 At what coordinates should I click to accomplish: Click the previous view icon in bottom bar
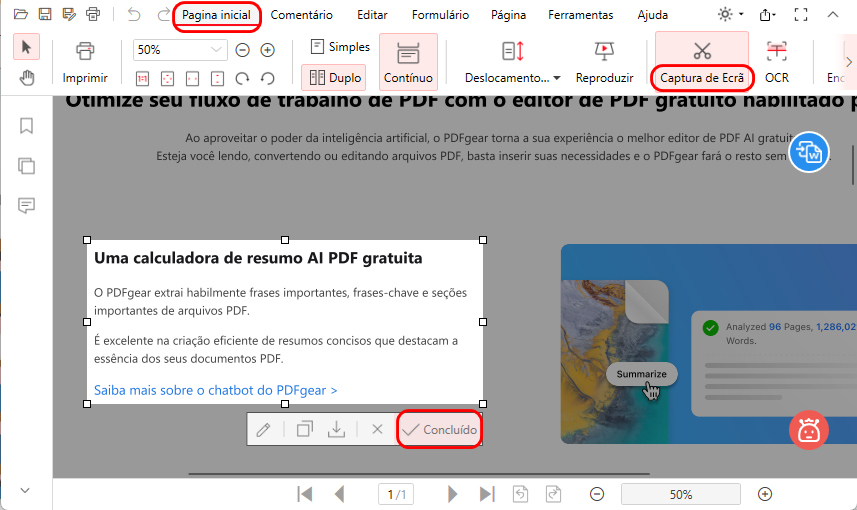click(x=520, y=494)
